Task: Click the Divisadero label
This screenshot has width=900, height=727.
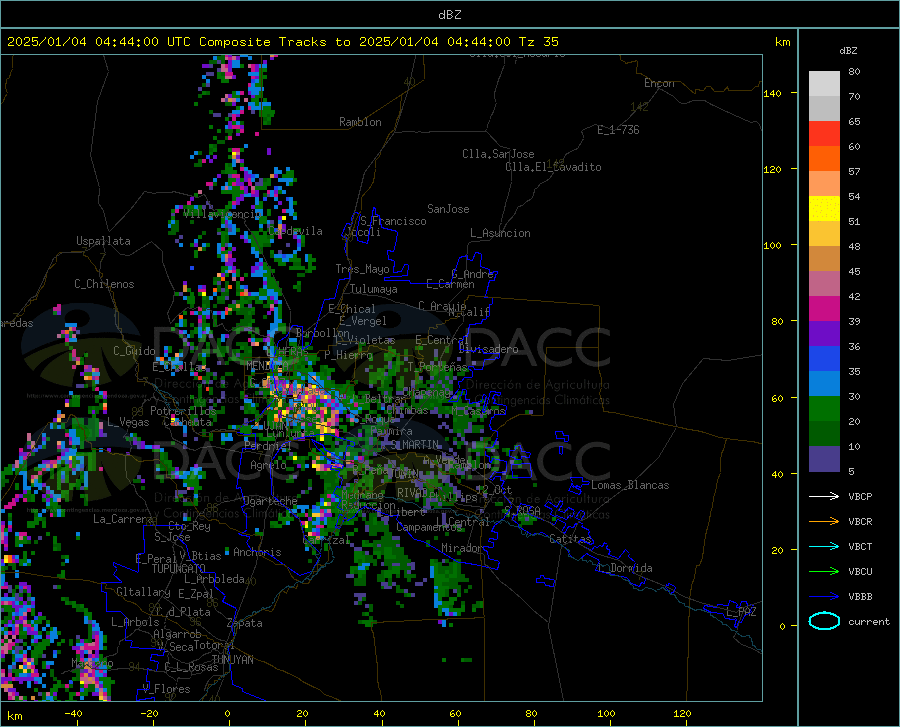Action: click(488, 349)
